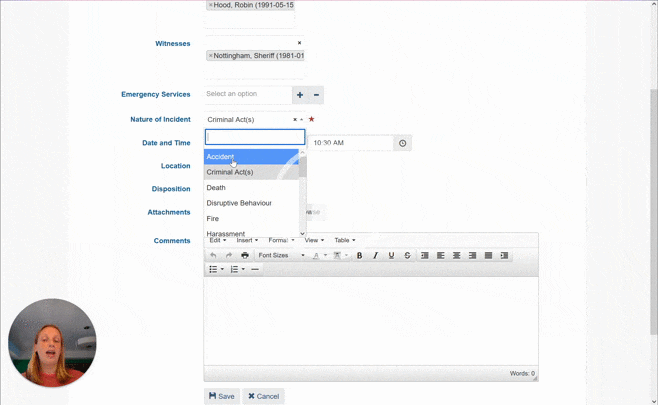Select Disruptive Behaviour from the dropdown list
The width and height of the screenshot is (658, 405).
(x=239, y=203)
